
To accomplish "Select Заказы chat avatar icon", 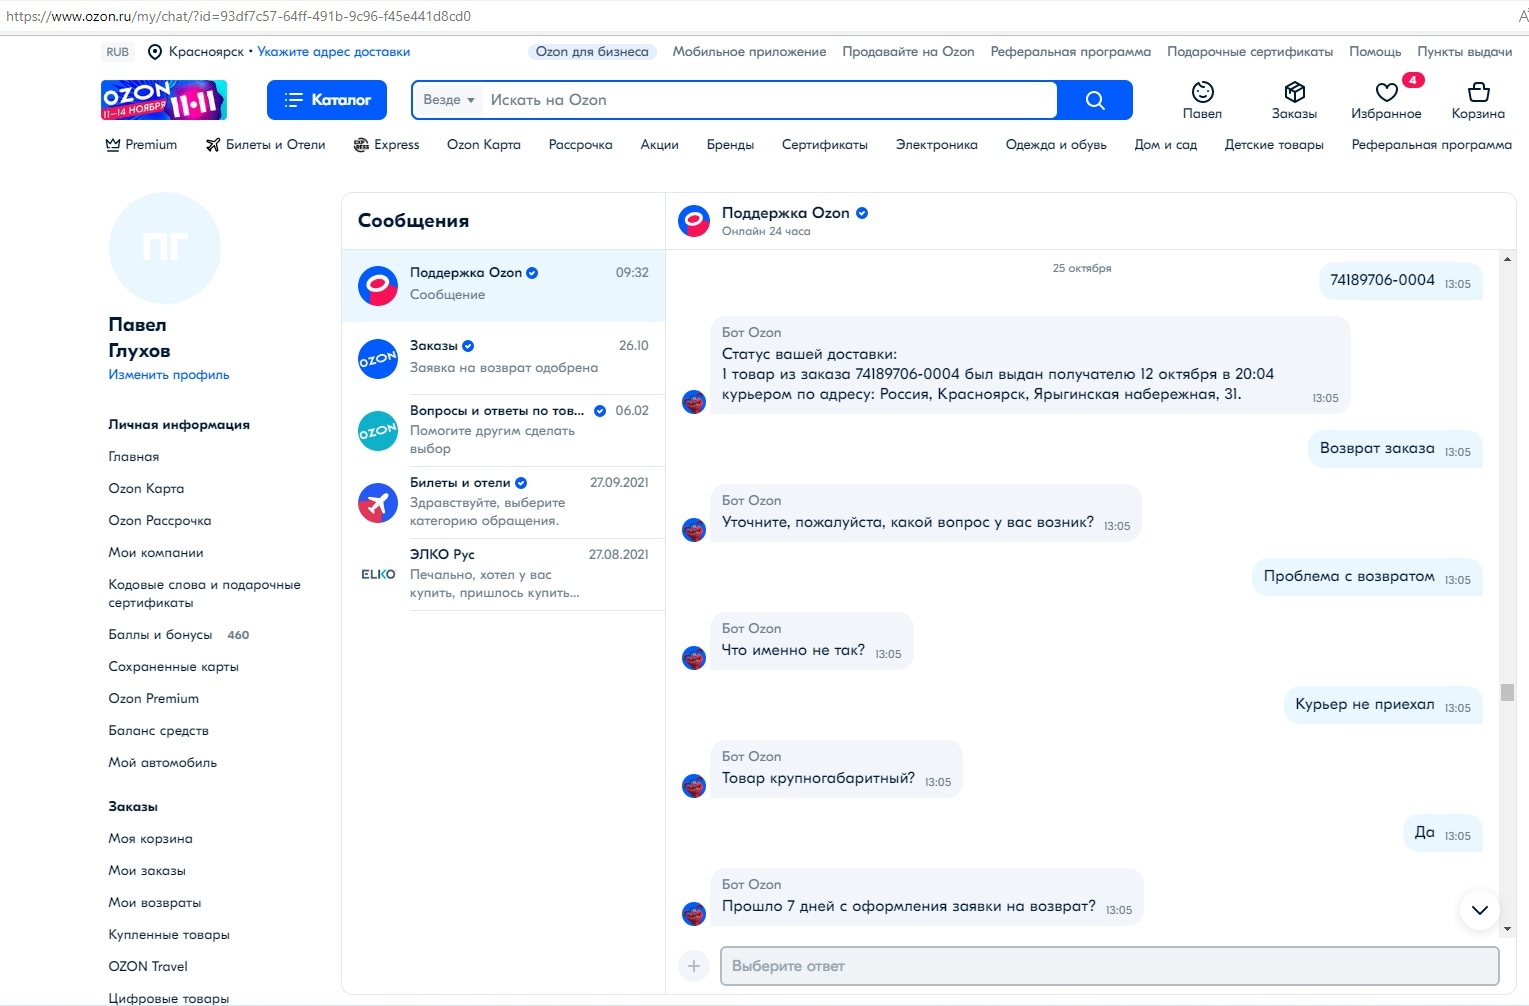I will pyautogui.click(x=378, y=359).
